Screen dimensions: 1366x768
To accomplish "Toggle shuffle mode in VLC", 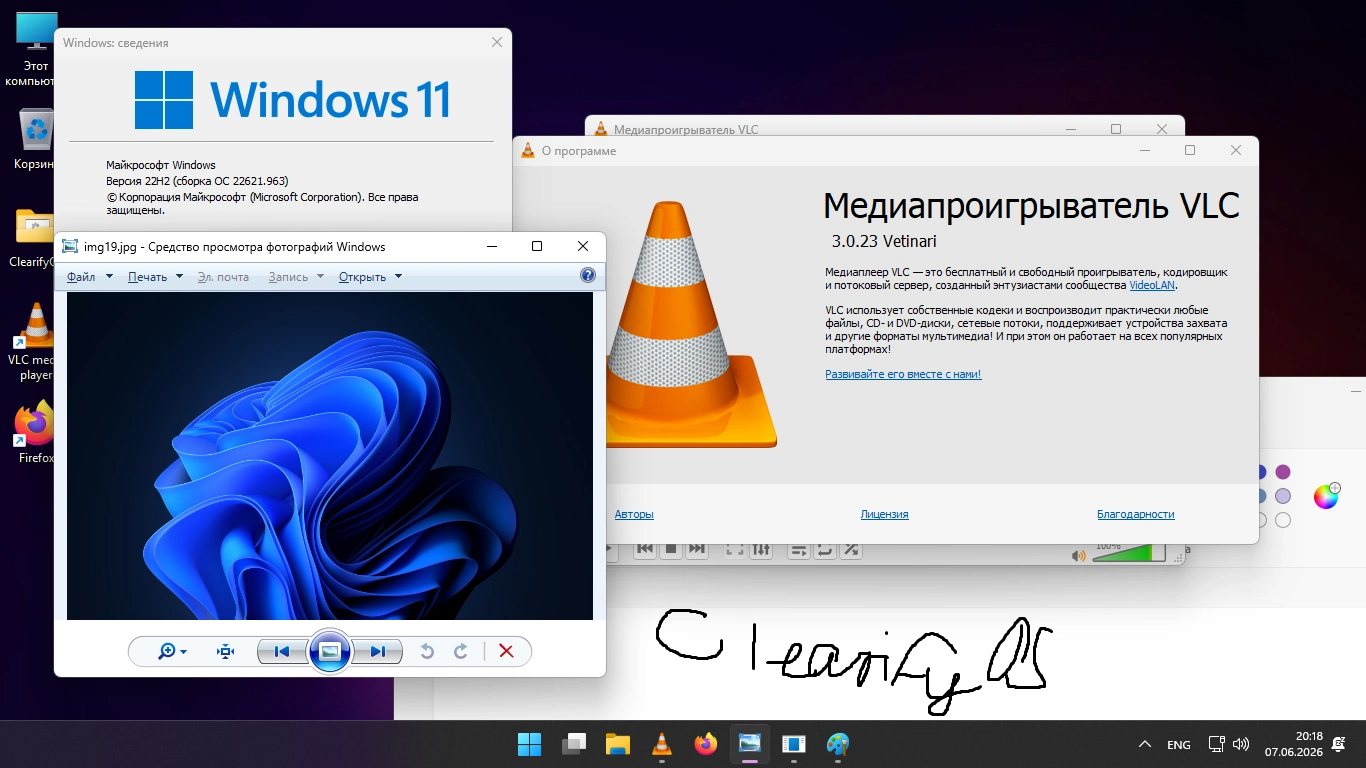I will click(x=851, y=550).
